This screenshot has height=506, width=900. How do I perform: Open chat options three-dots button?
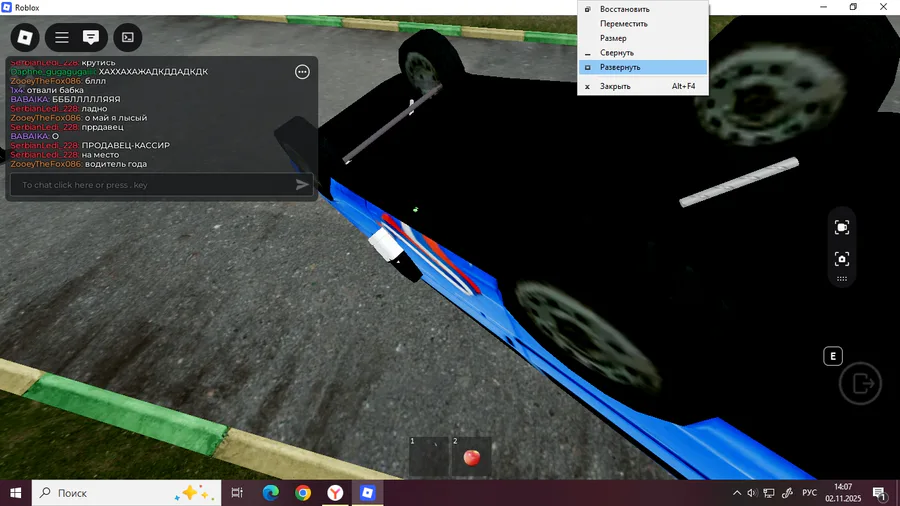(302, 72)
